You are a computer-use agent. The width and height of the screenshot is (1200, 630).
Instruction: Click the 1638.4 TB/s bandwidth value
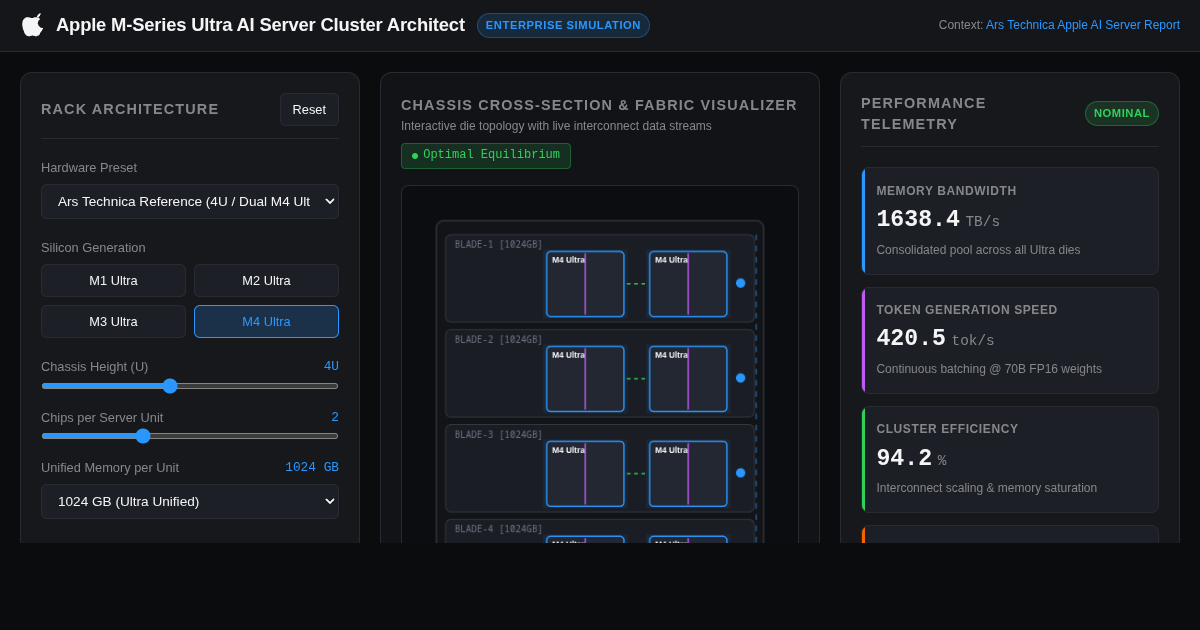(x=938, y=220)
